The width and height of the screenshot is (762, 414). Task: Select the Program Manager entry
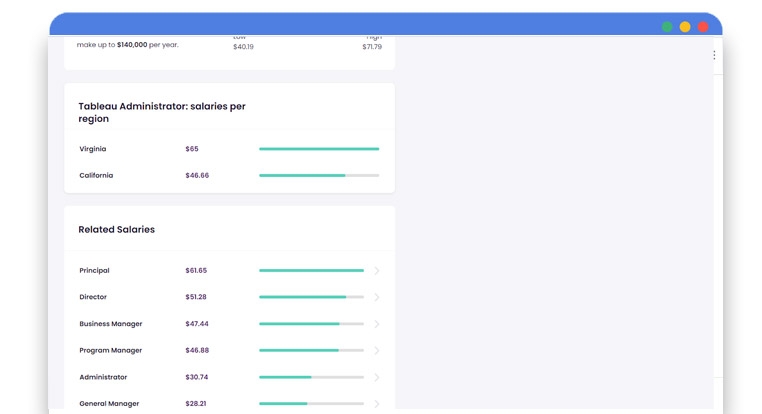coord(111,351)
